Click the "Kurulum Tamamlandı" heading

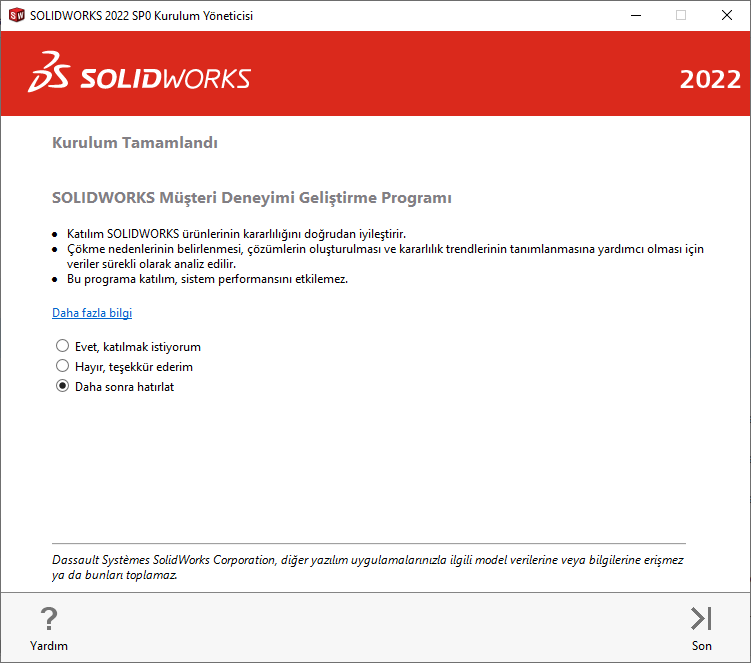(135, 143)
